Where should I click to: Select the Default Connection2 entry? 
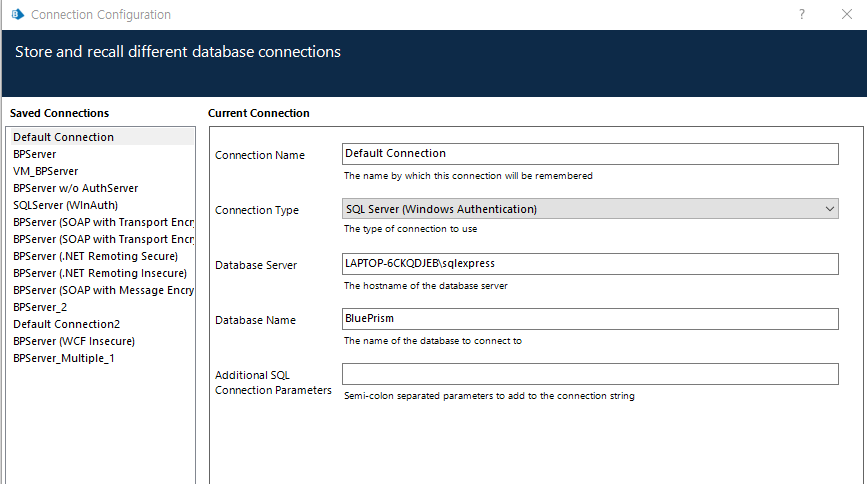click(x=101, y=324)
